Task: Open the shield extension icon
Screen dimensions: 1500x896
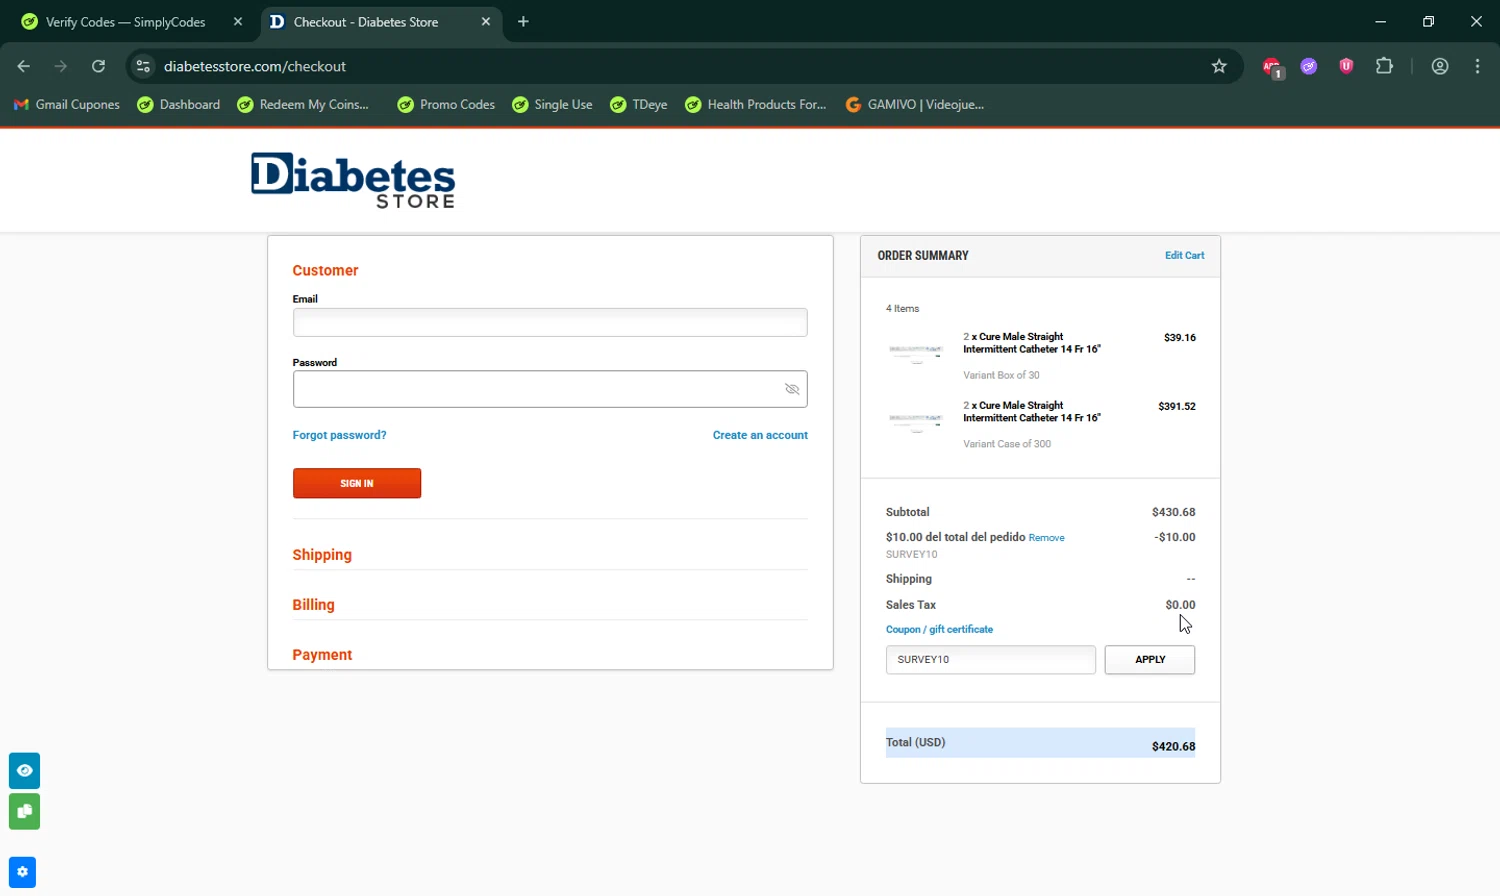Action: coord(1346,66)
